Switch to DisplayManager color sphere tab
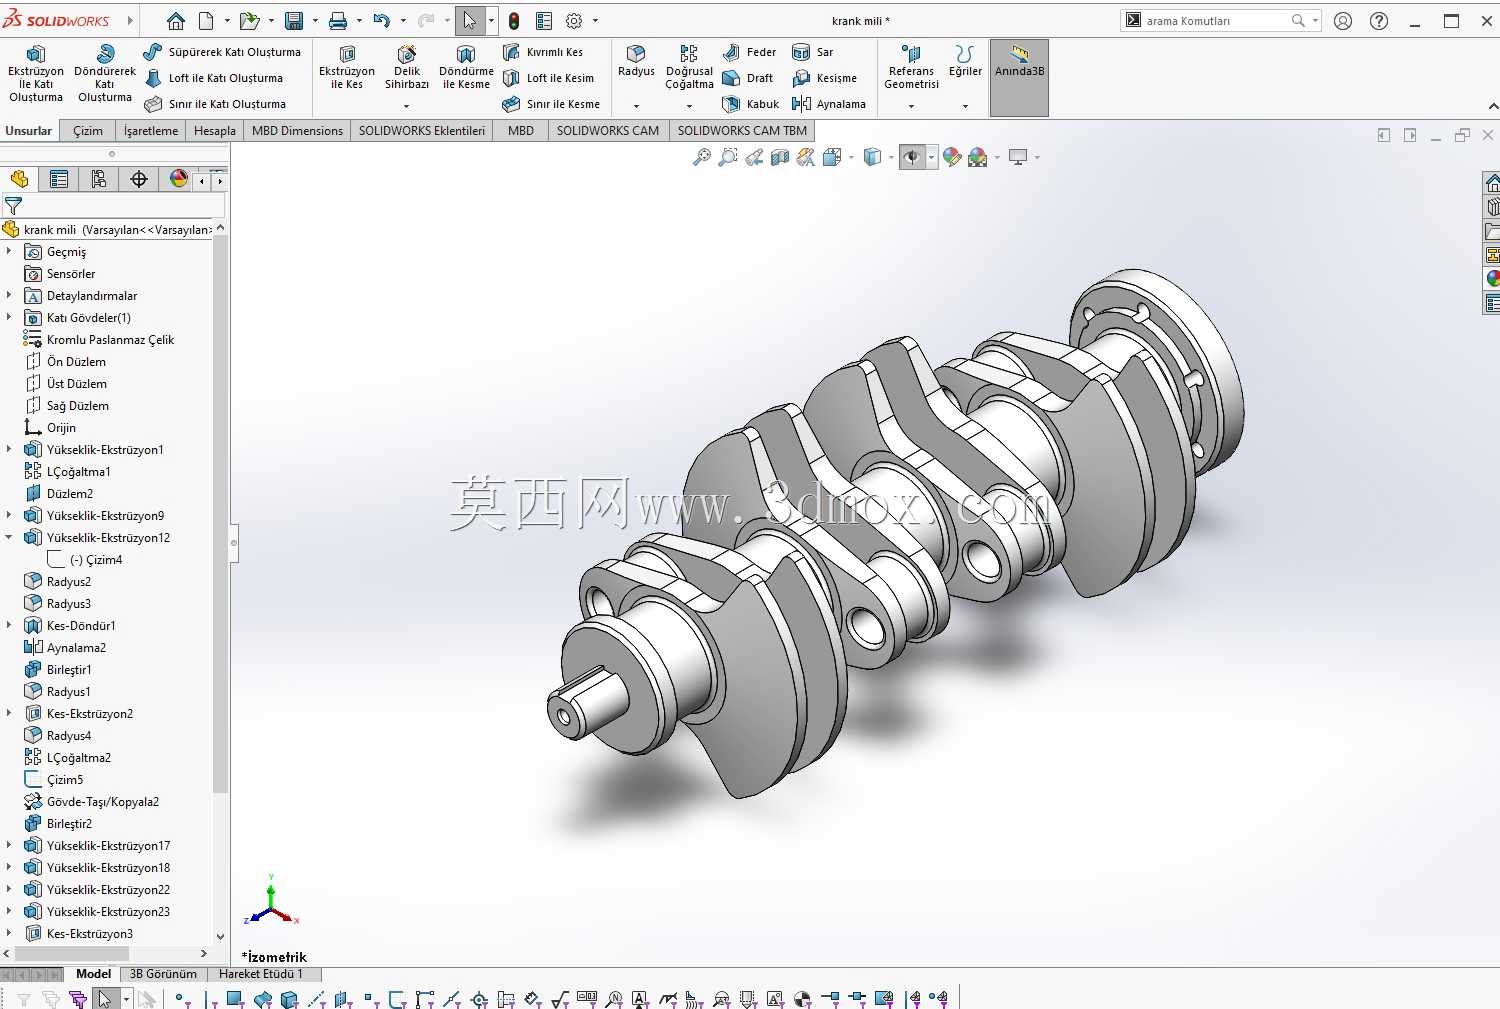This screenshot has width=1500, height=1009. coord(179,179)
